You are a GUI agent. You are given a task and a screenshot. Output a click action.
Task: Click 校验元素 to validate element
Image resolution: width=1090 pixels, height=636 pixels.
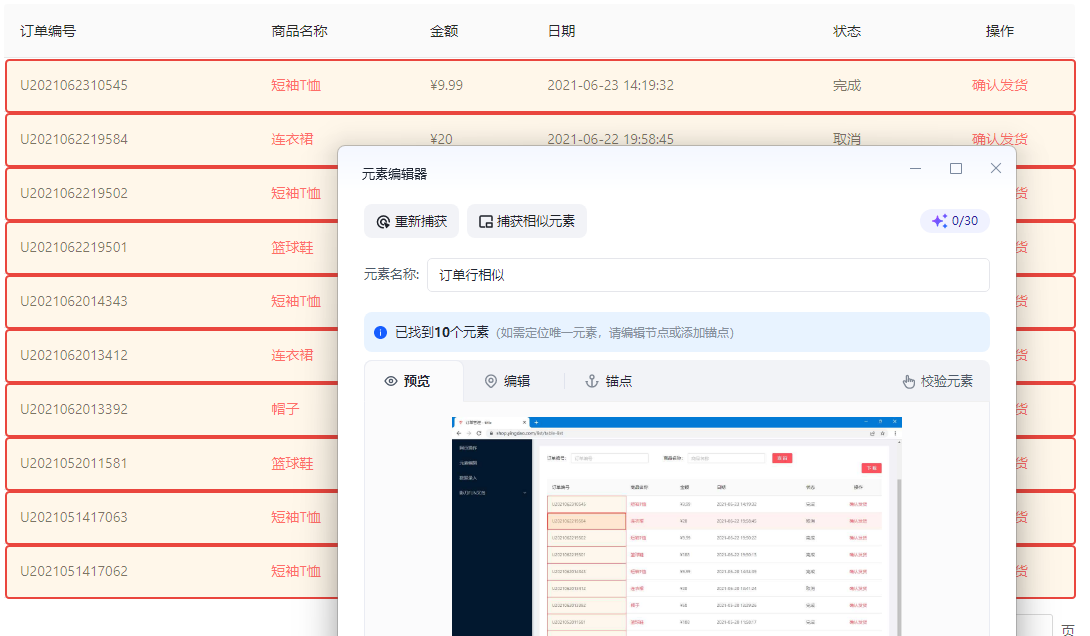click(x=938, y=381)
